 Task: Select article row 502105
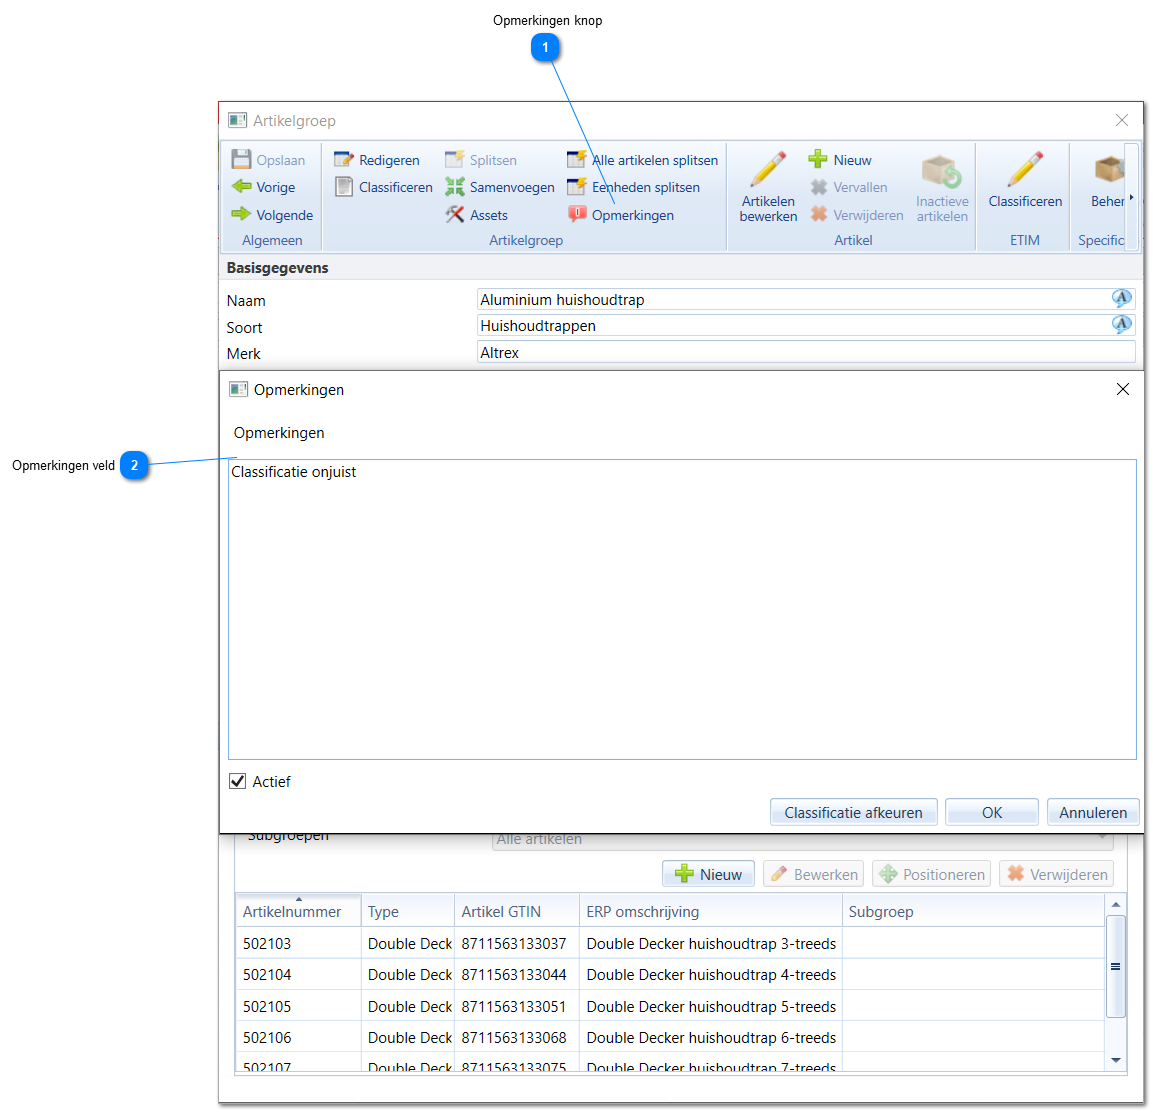coord(670,1006)
